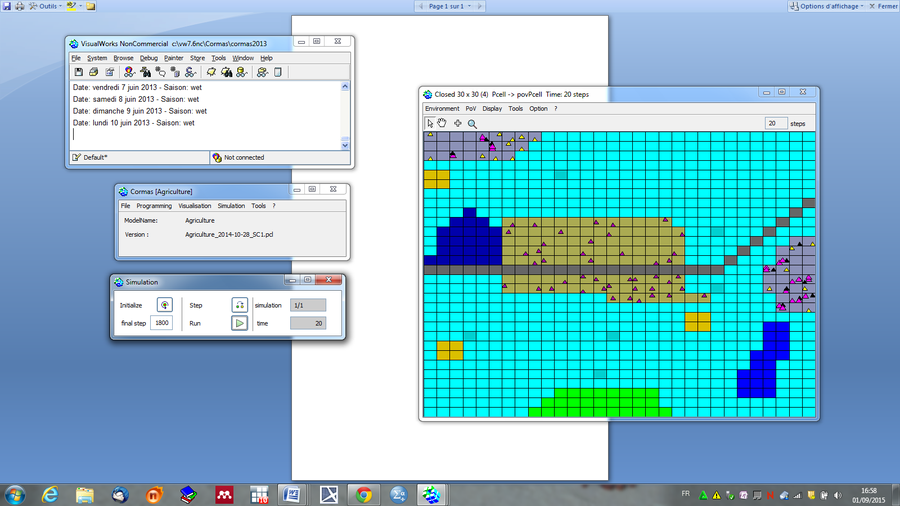Open Programming menu in Cormas window
Image resolution: width=900 pixels, height=506 pixels.
[154, 205]
